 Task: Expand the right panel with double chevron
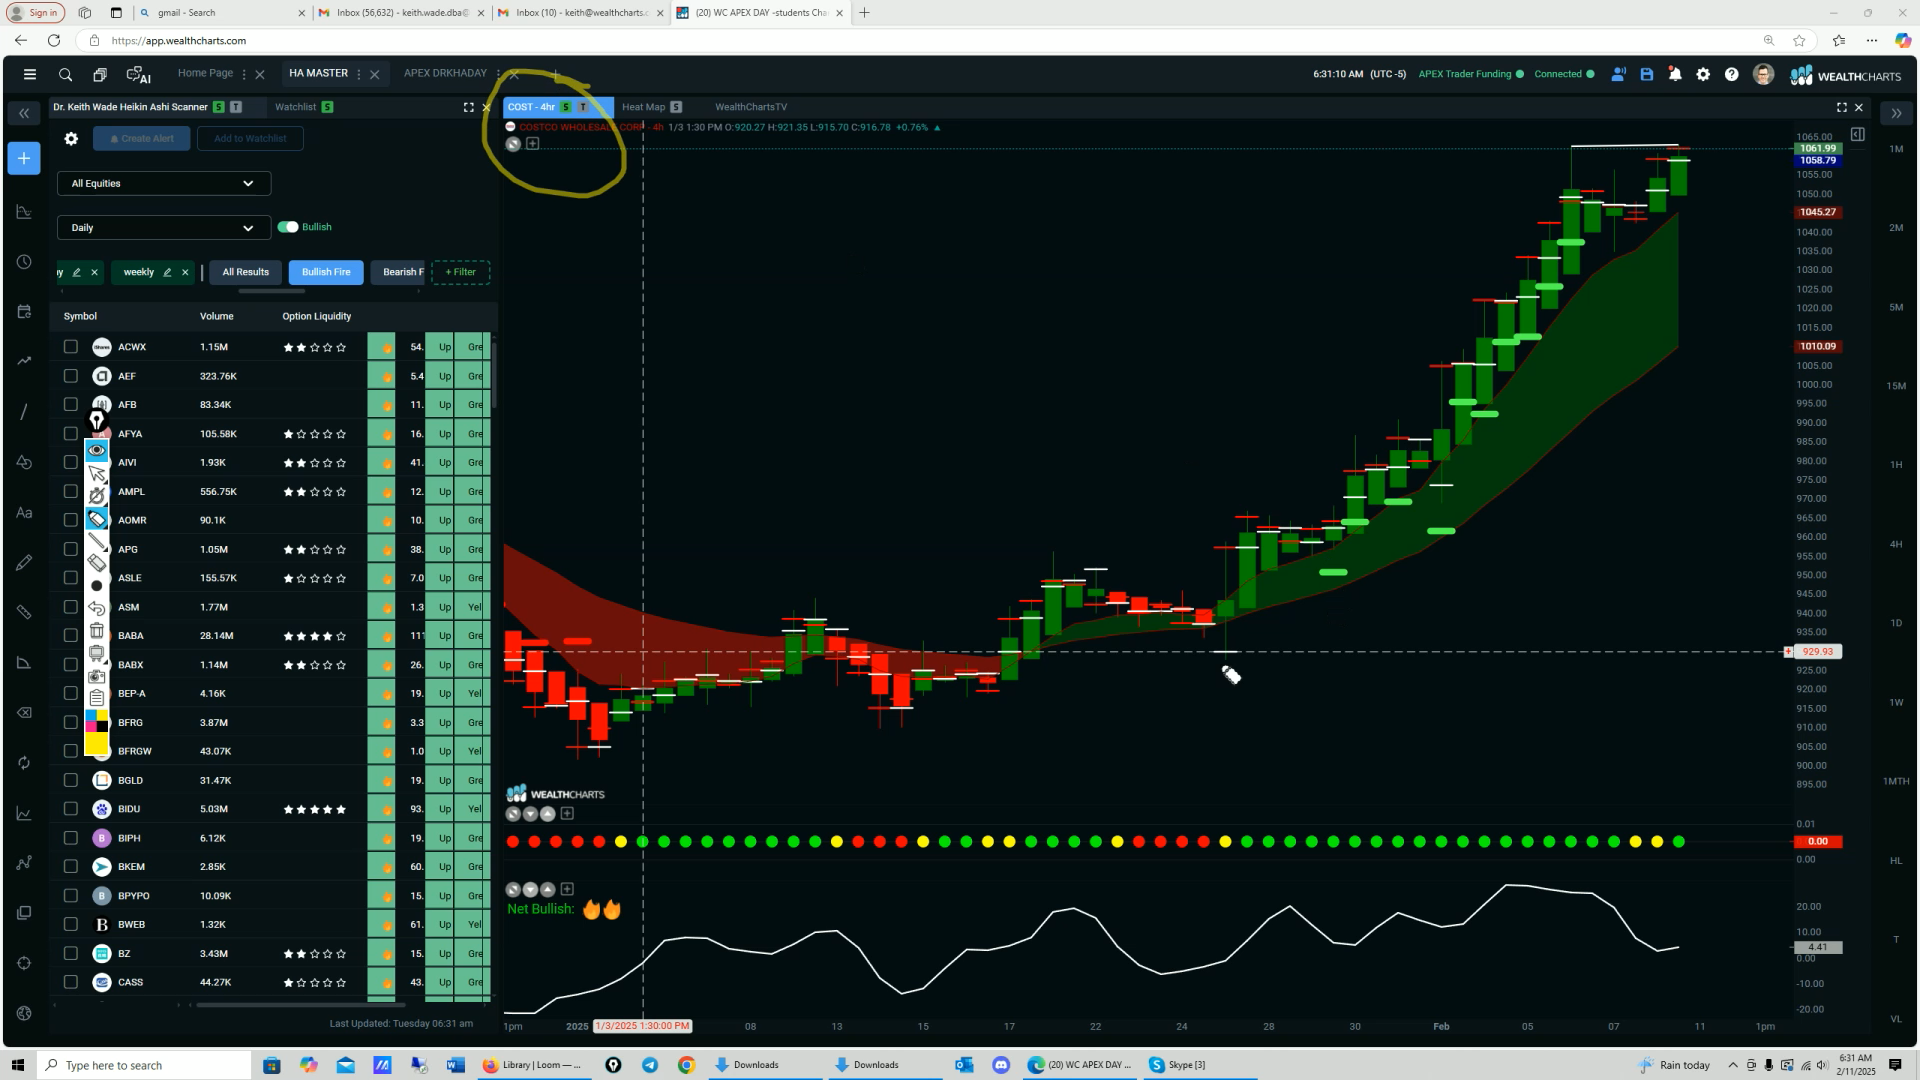coord(1896,113)
